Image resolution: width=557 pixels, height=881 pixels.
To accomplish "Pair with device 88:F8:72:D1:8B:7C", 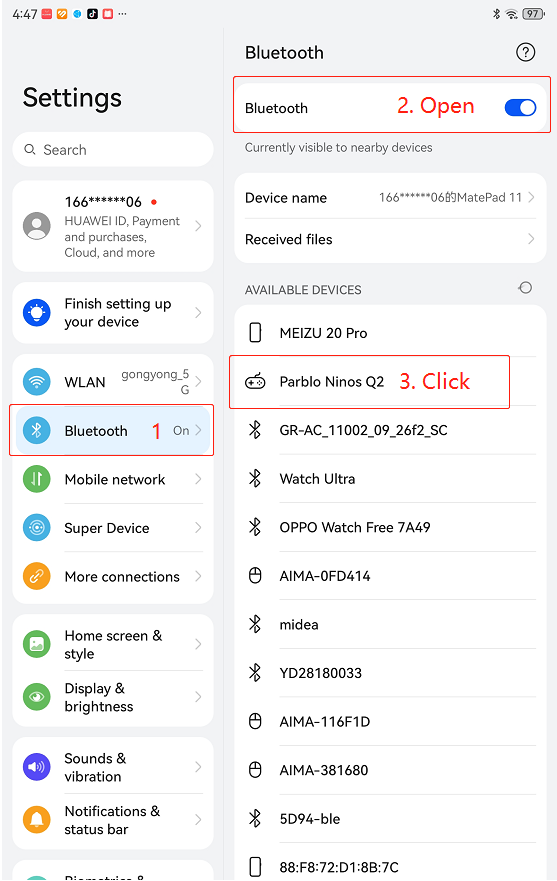I will tap(390, 867).
